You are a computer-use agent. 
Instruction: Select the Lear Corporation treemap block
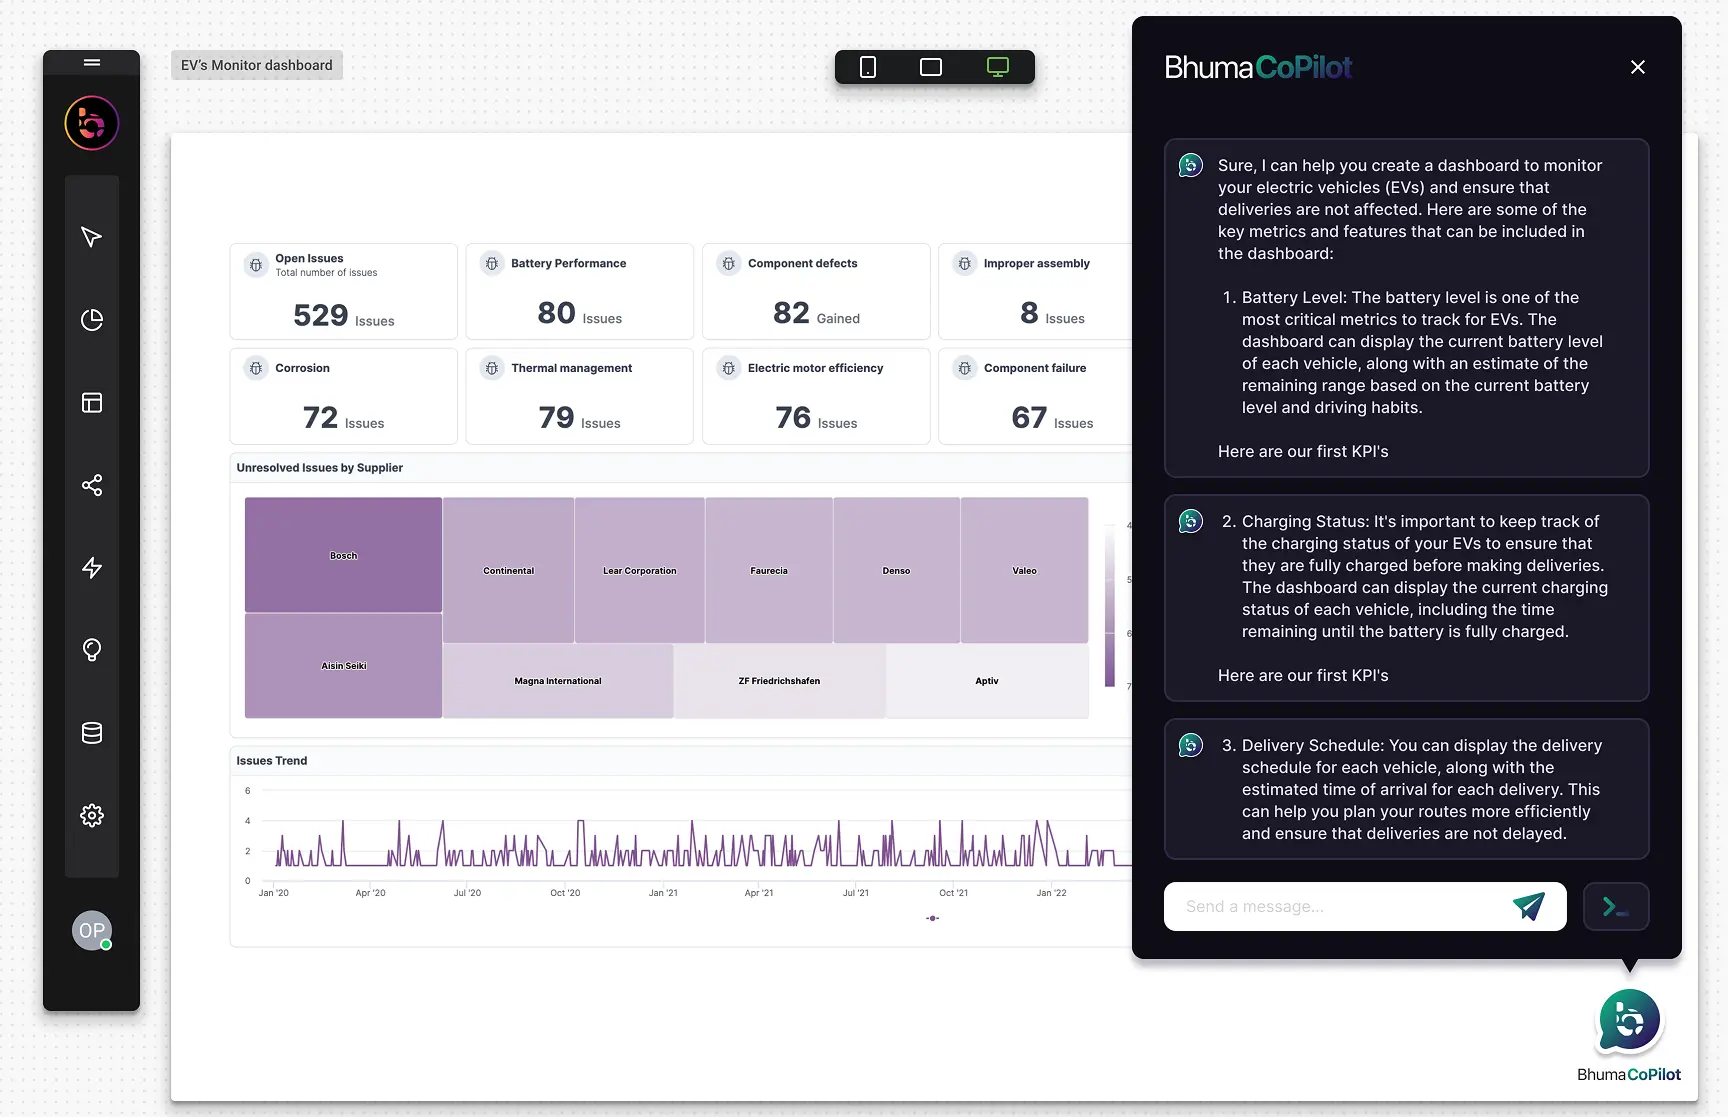click(x=640, y=571)
